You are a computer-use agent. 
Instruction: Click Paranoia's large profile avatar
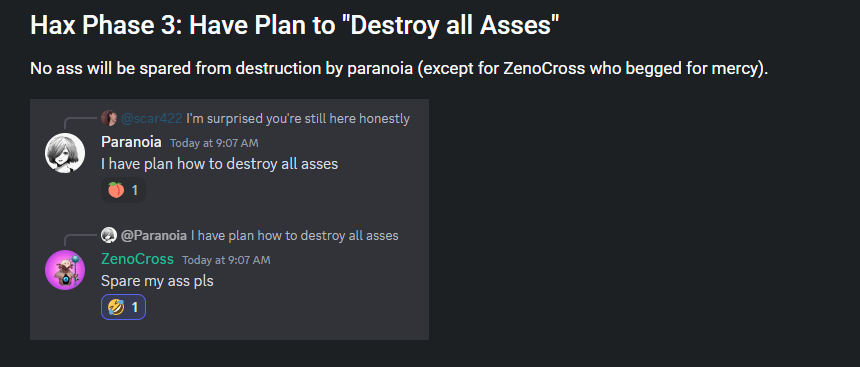coord(65,153)
